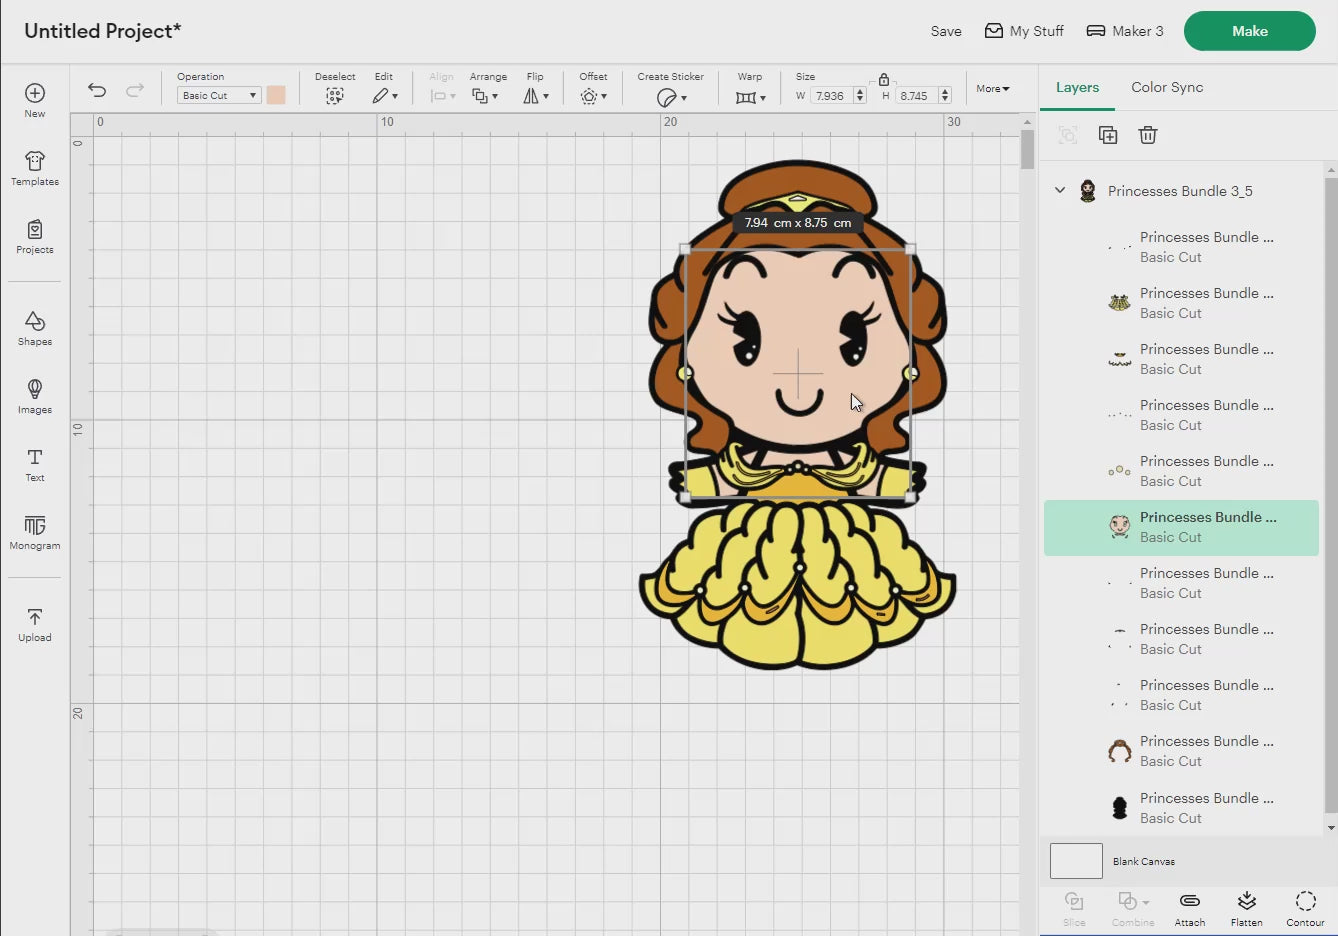Click the Upload icon

(35, 617)
